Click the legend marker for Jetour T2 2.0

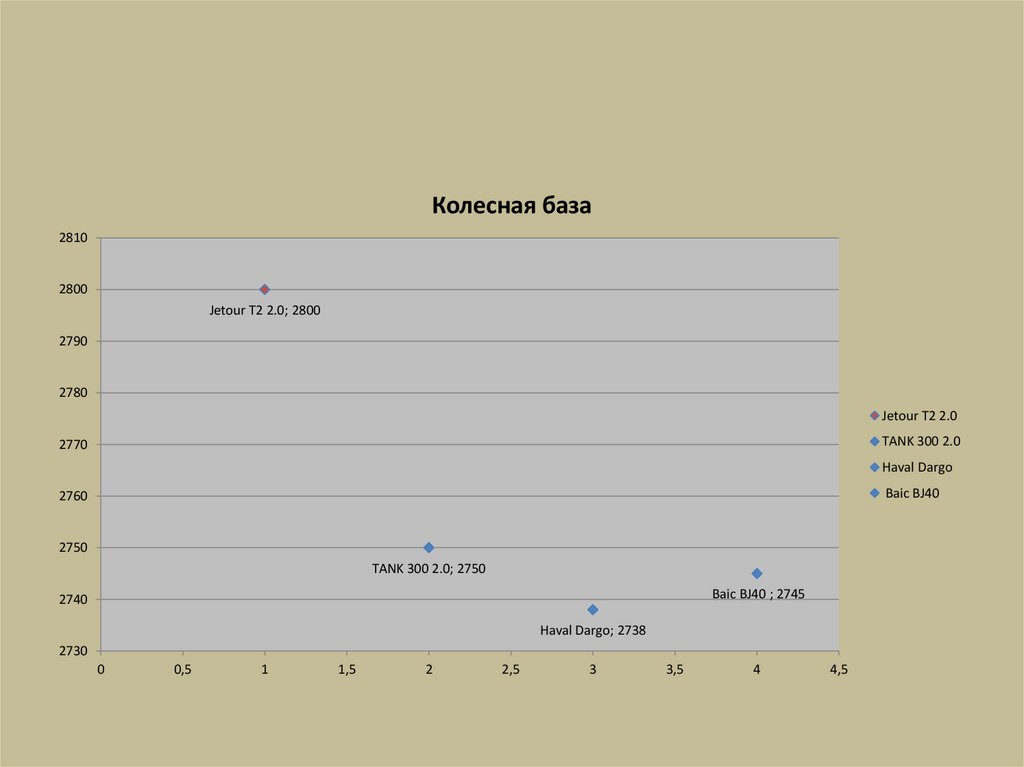click(874, 416)
